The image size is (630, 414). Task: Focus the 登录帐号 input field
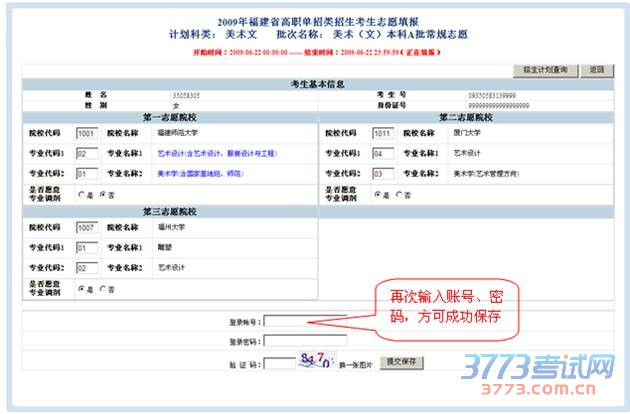[x=305, y=322]
